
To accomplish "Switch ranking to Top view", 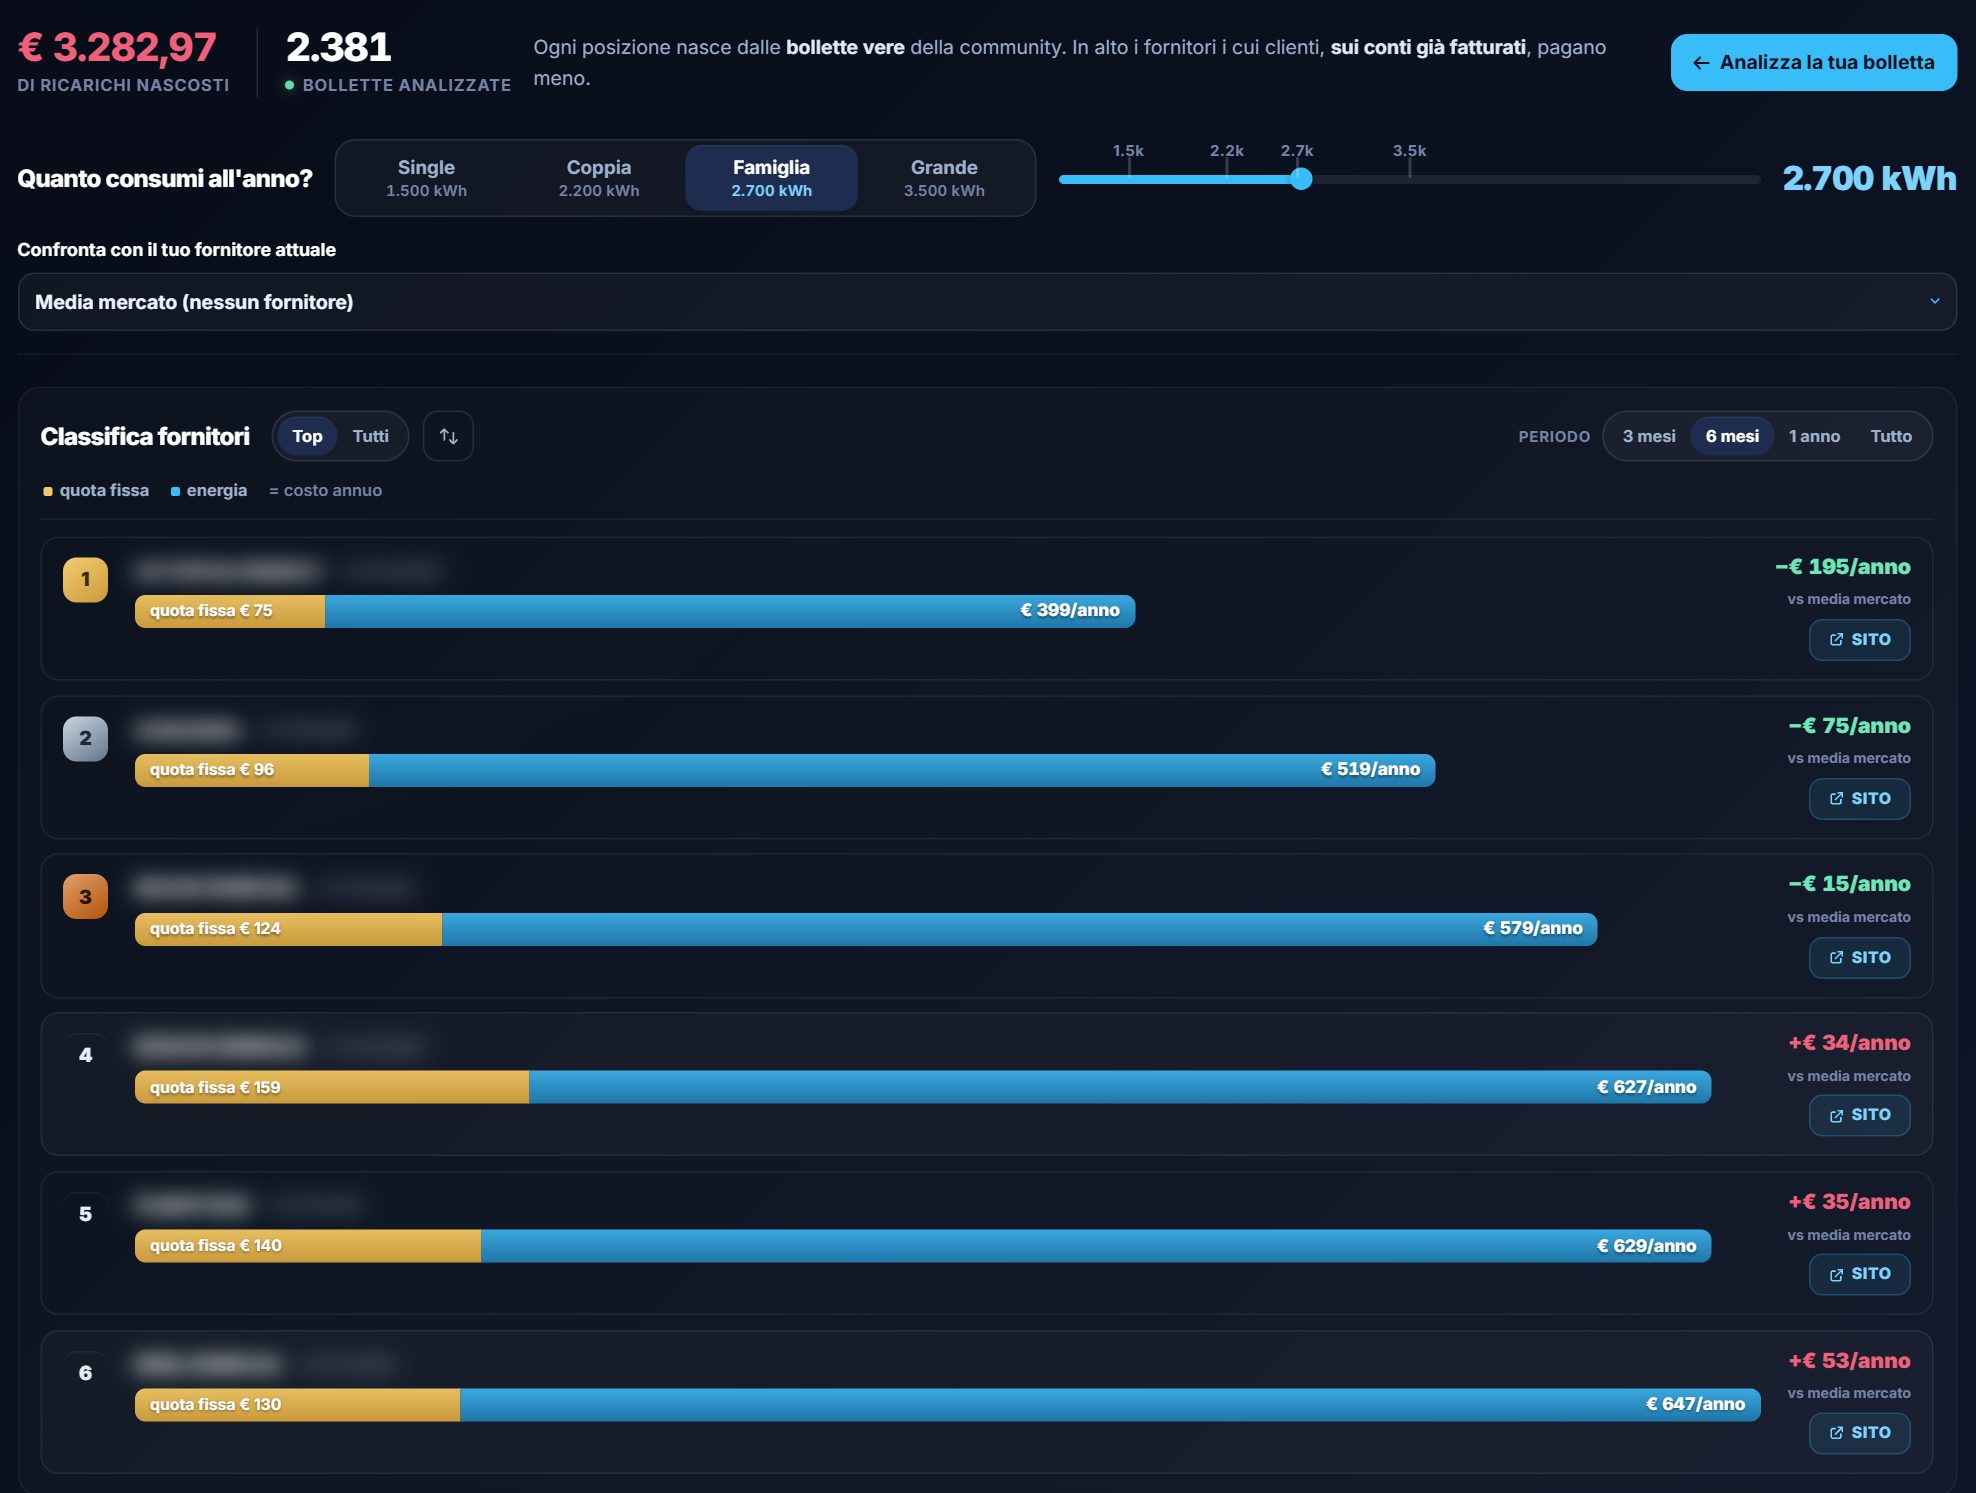I will [x=307, y=436].
